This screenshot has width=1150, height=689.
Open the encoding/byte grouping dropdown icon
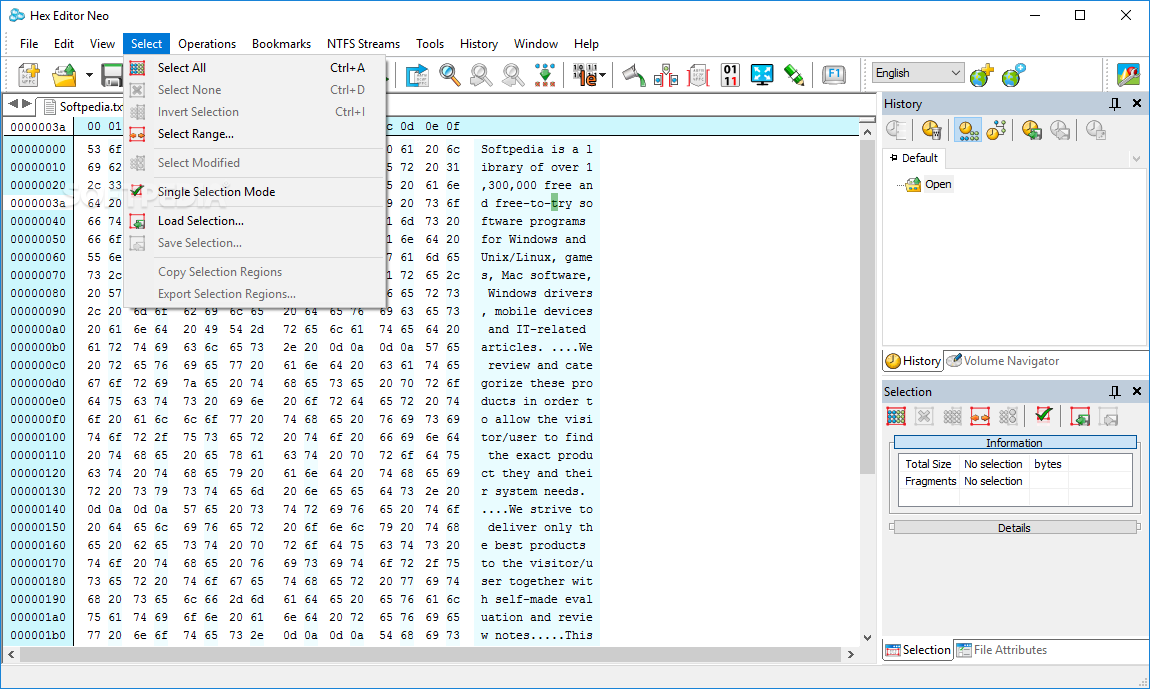click(589, 75)
